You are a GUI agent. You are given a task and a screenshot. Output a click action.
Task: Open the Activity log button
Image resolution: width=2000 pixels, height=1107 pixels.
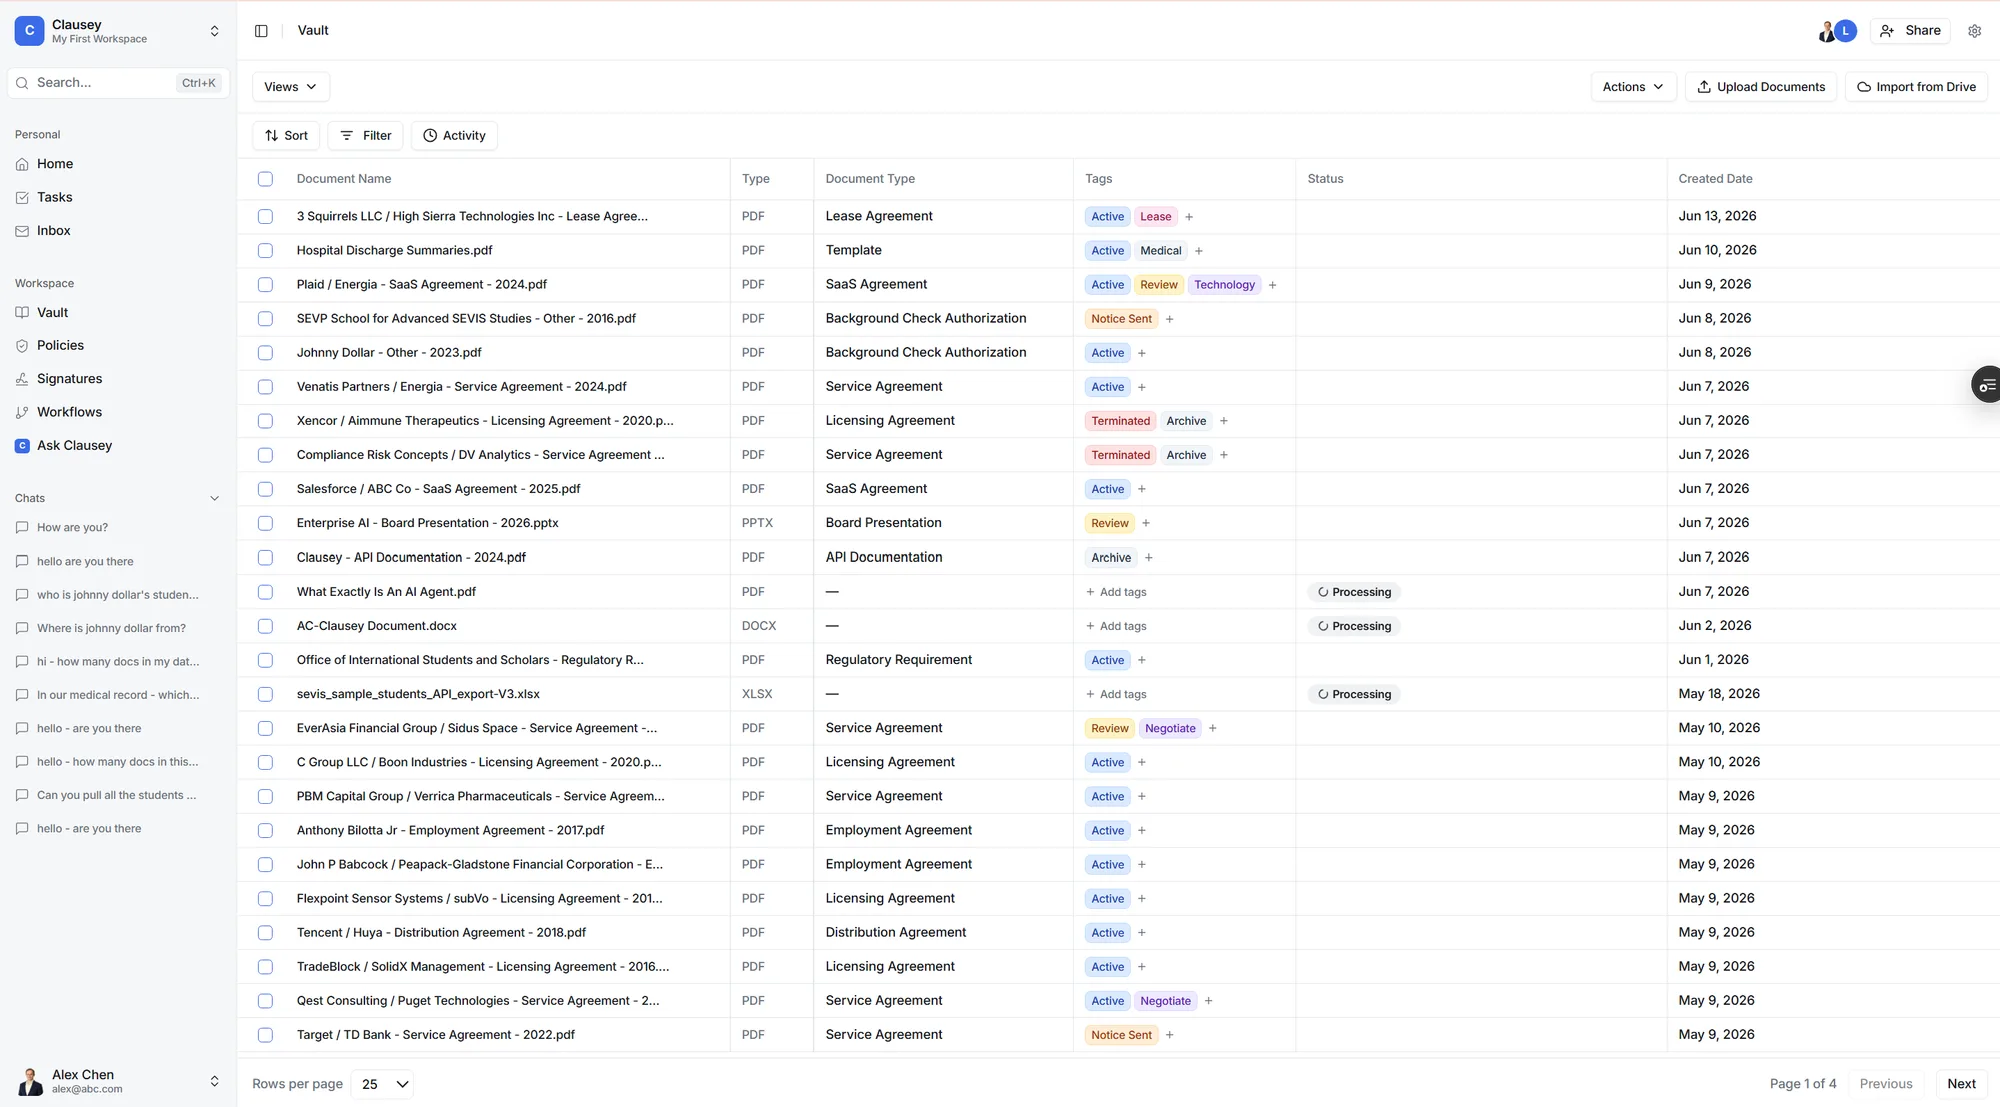point(454,136)
